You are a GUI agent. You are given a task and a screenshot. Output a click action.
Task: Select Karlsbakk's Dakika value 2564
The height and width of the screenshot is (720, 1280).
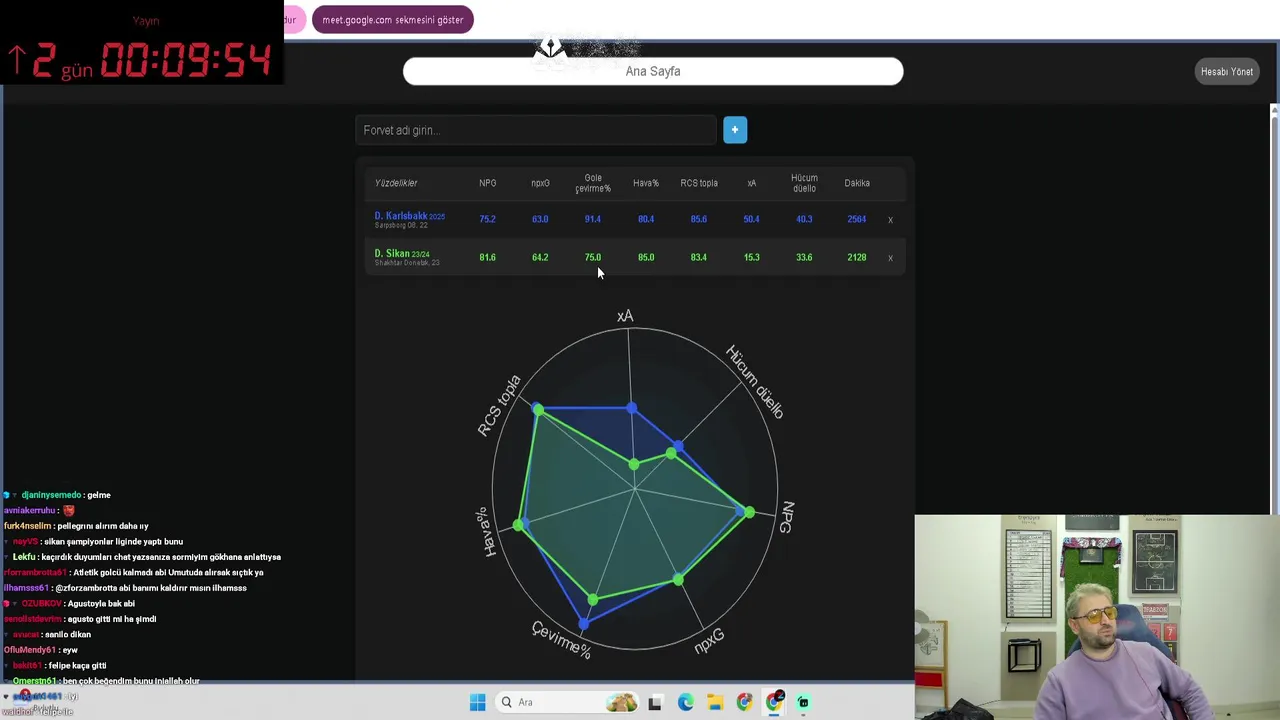click(x=857, y=219)
